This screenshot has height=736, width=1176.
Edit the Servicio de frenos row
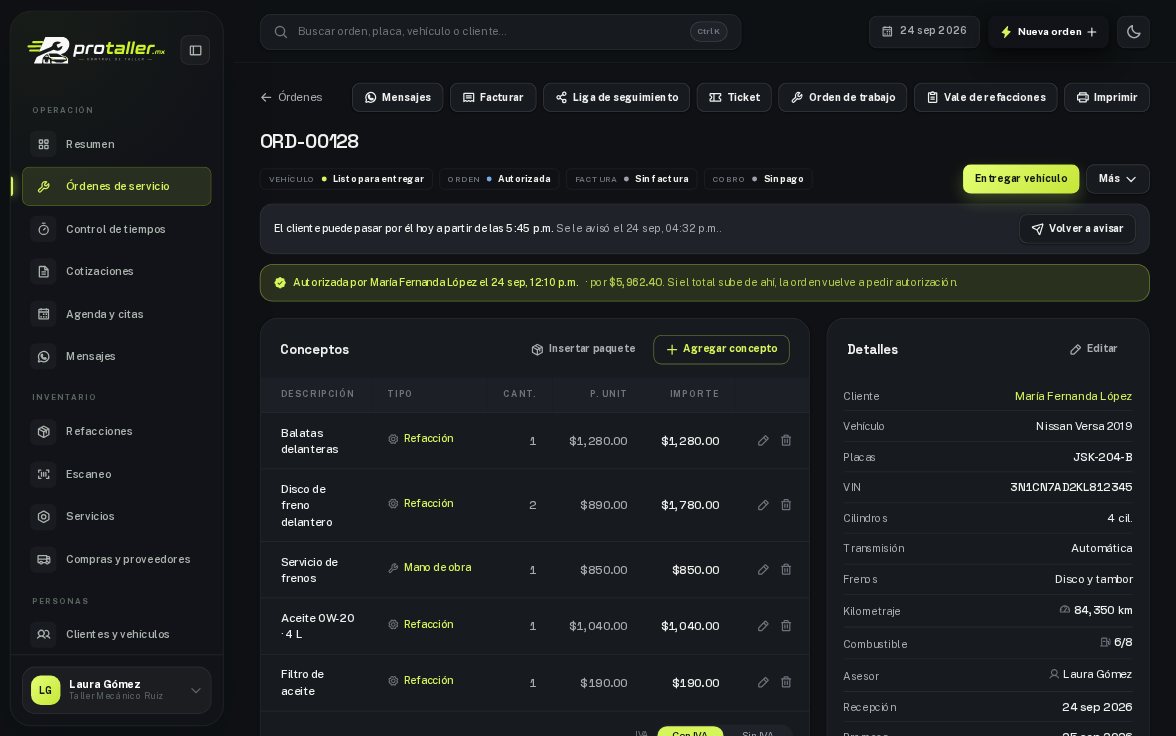(x=763, y=569)
